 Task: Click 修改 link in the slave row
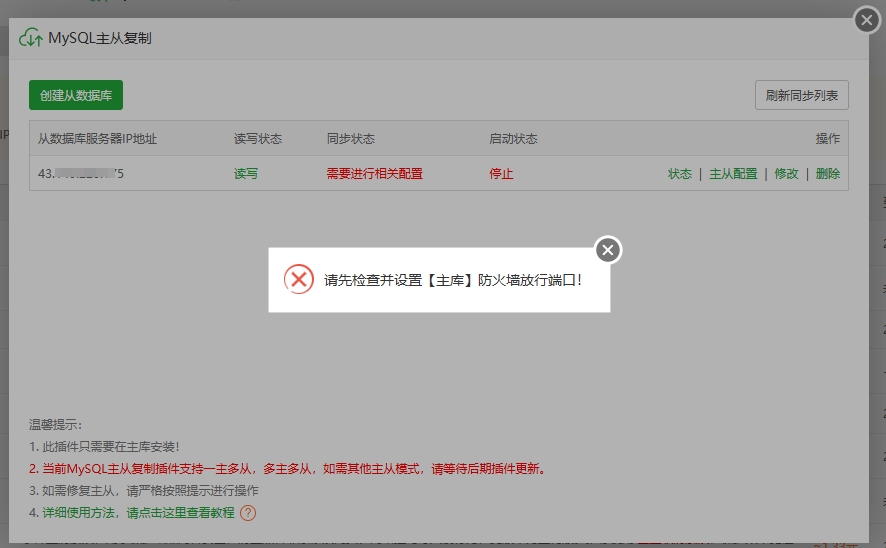pyautogui.click(x=786, y=173)
